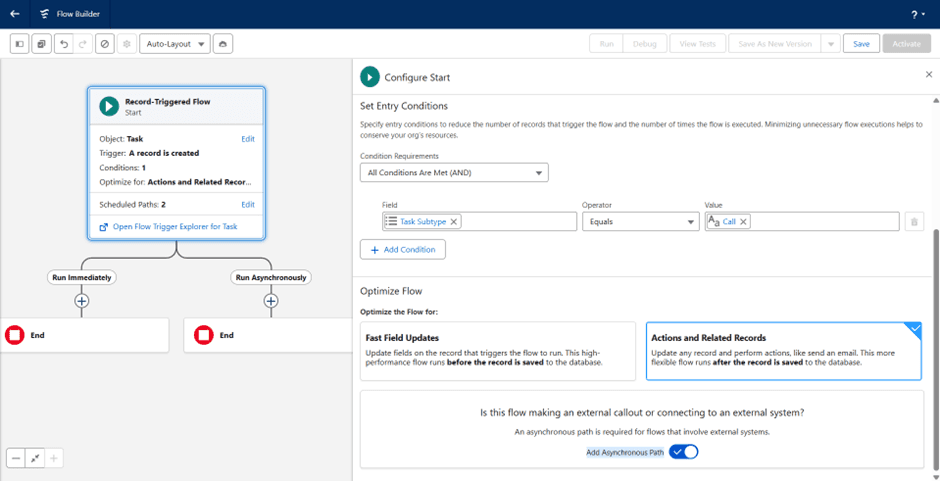Add element under Run Immediately path
The image size is (940, 481).
pos(82,300)
